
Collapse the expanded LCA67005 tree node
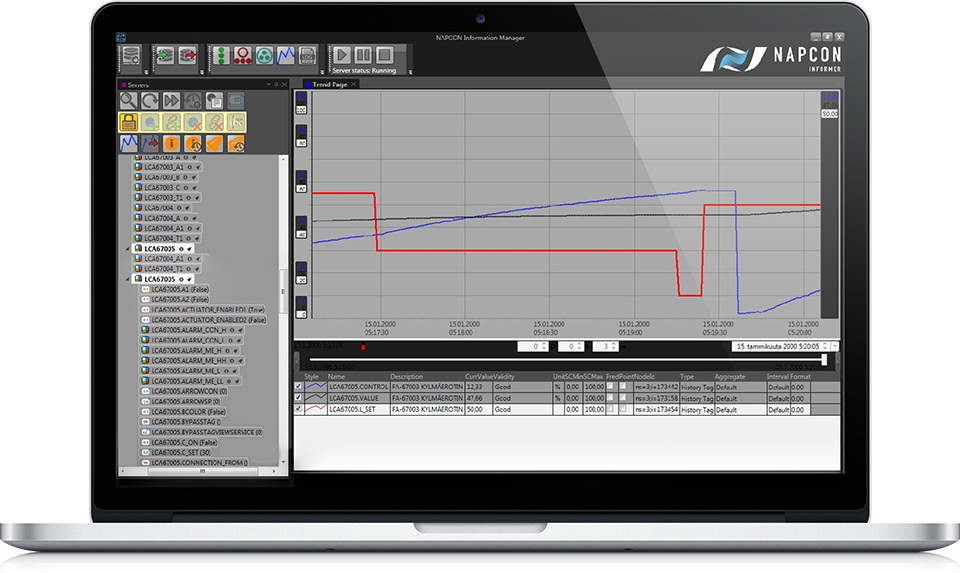(127, 279)
